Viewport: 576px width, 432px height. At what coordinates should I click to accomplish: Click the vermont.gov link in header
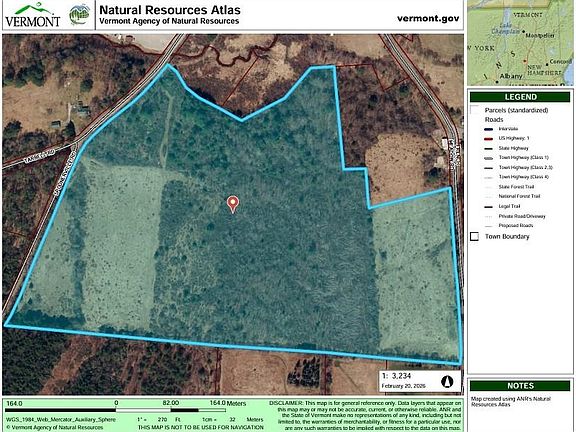point(428,18)
